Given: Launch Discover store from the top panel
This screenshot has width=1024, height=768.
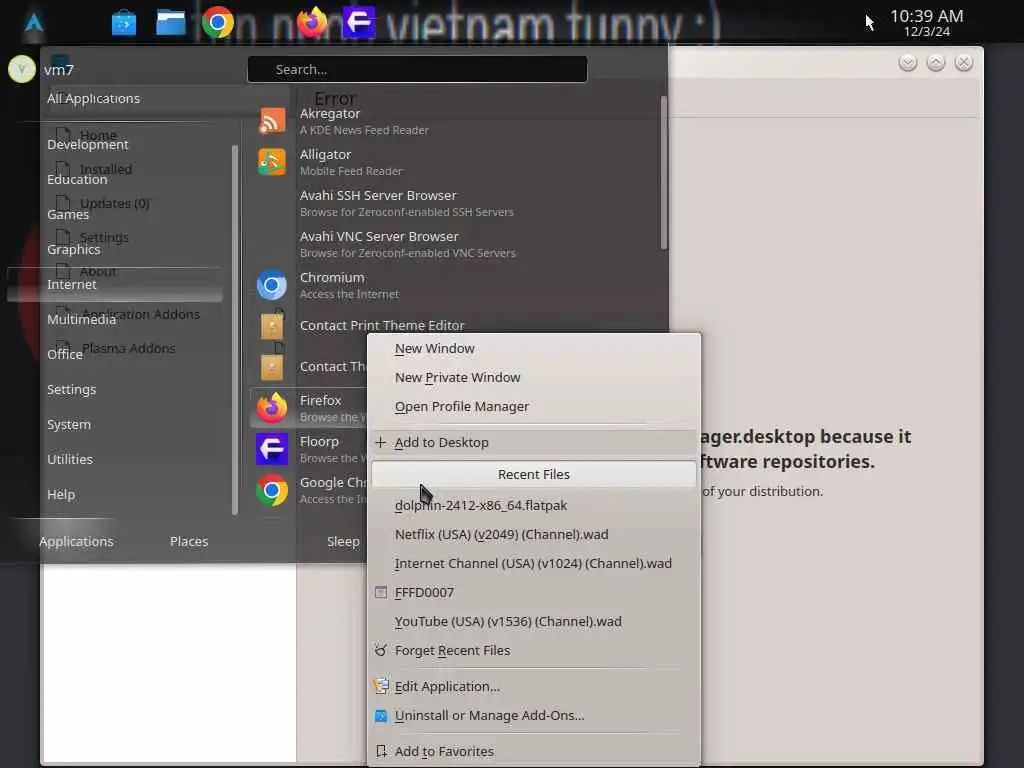Looking at the screenshot, I should 123,24.
